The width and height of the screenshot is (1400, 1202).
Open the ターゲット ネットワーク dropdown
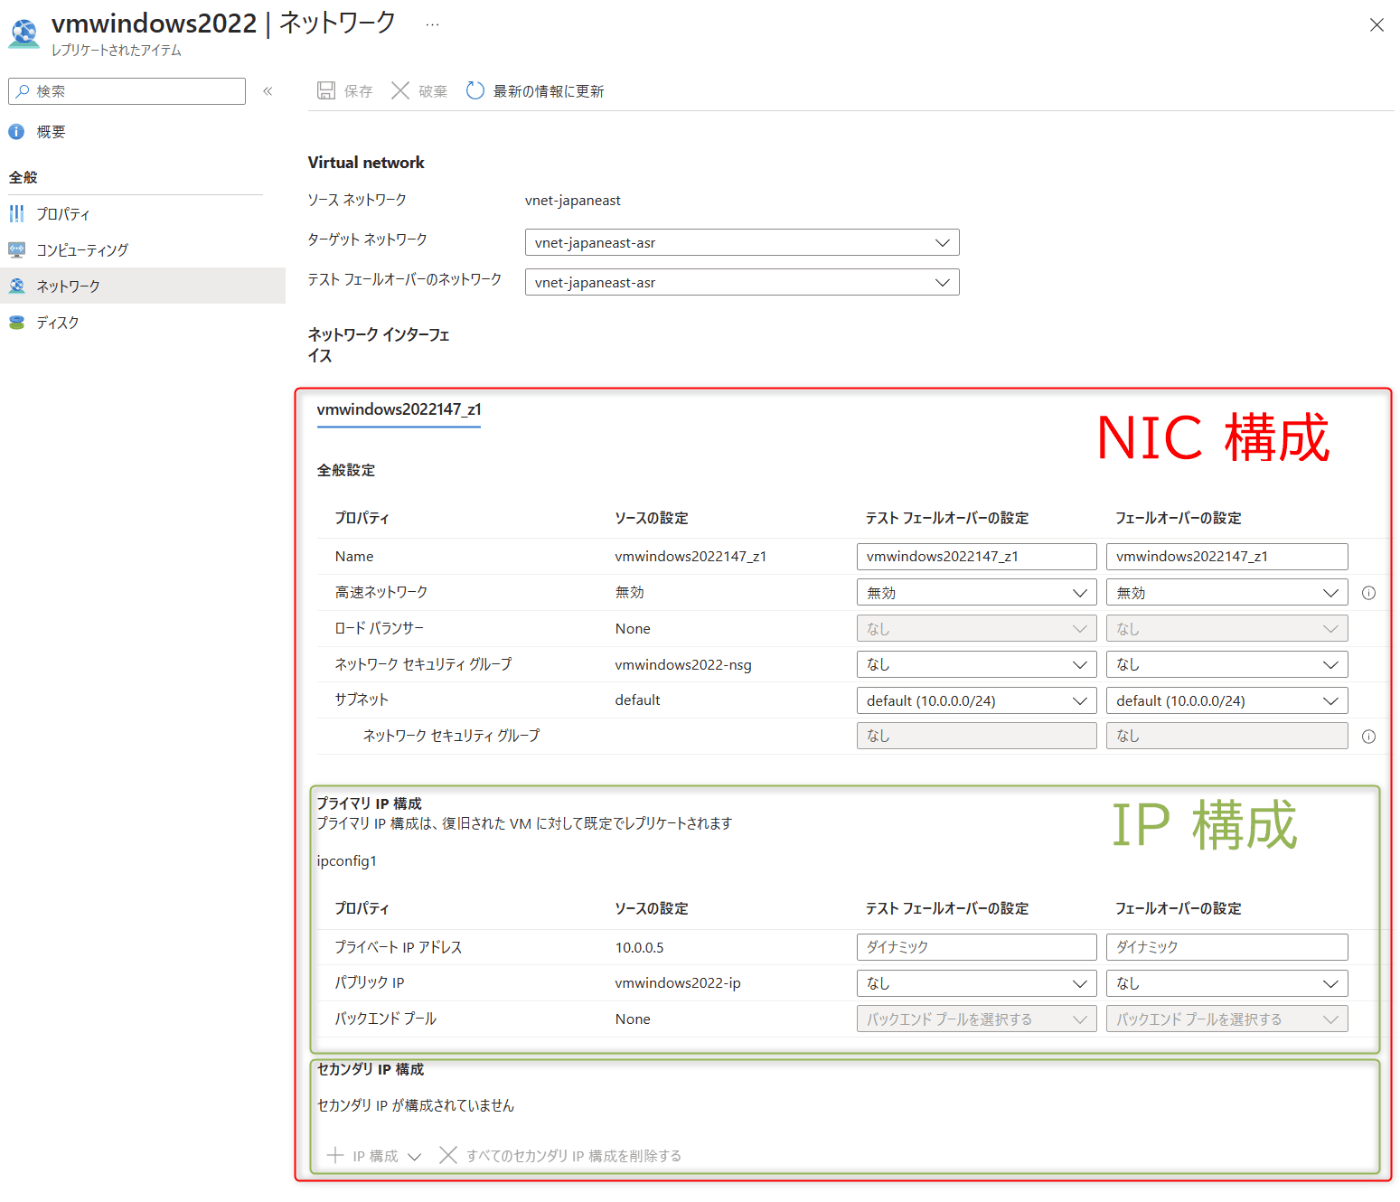pyautogui.click(x=742, y=243)
